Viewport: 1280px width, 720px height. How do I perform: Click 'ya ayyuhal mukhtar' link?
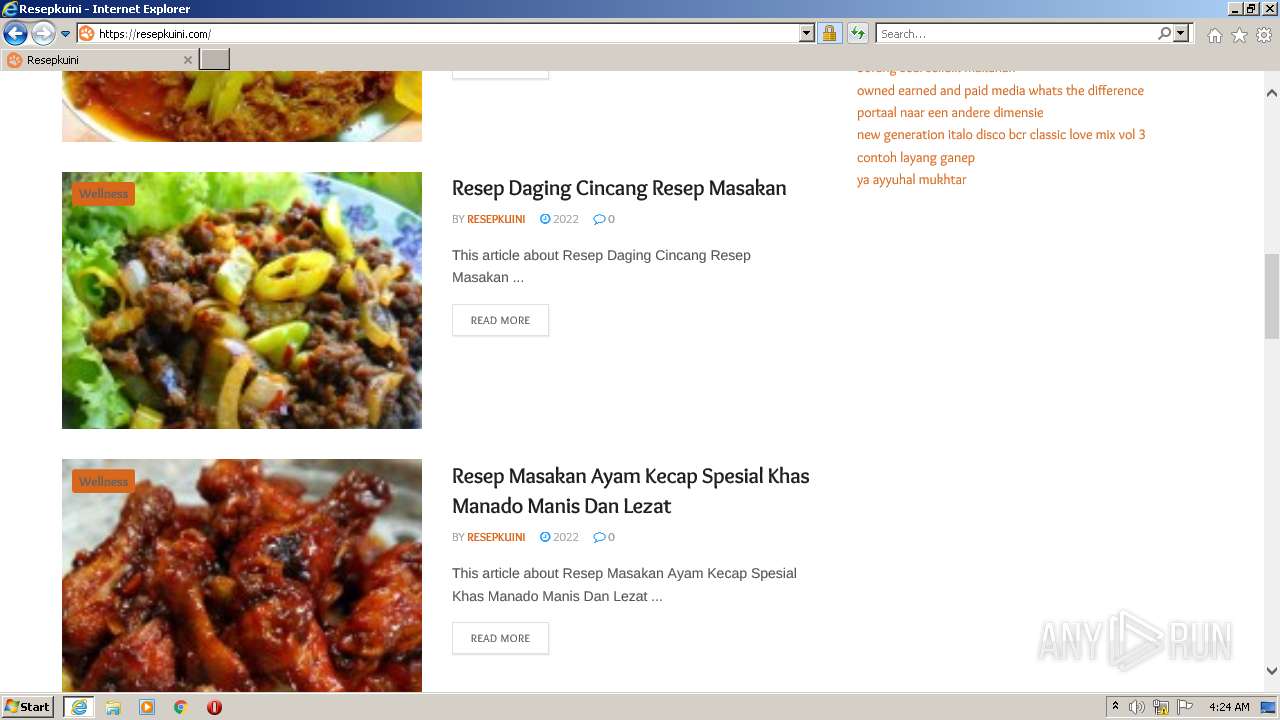(912, 180)
